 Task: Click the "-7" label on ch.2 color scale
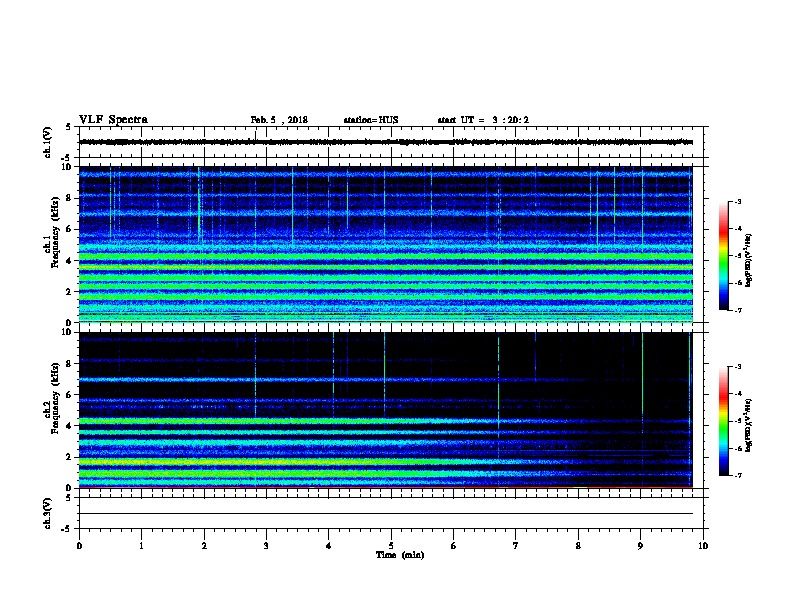pos(738,475)
